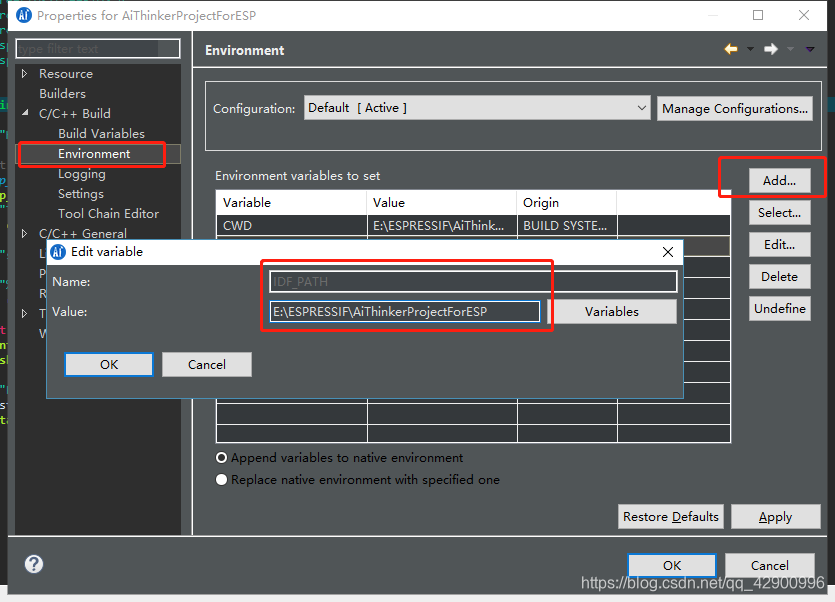The image size is (835, 602).
Task: Select Settings in the tree
Action: 80,193
